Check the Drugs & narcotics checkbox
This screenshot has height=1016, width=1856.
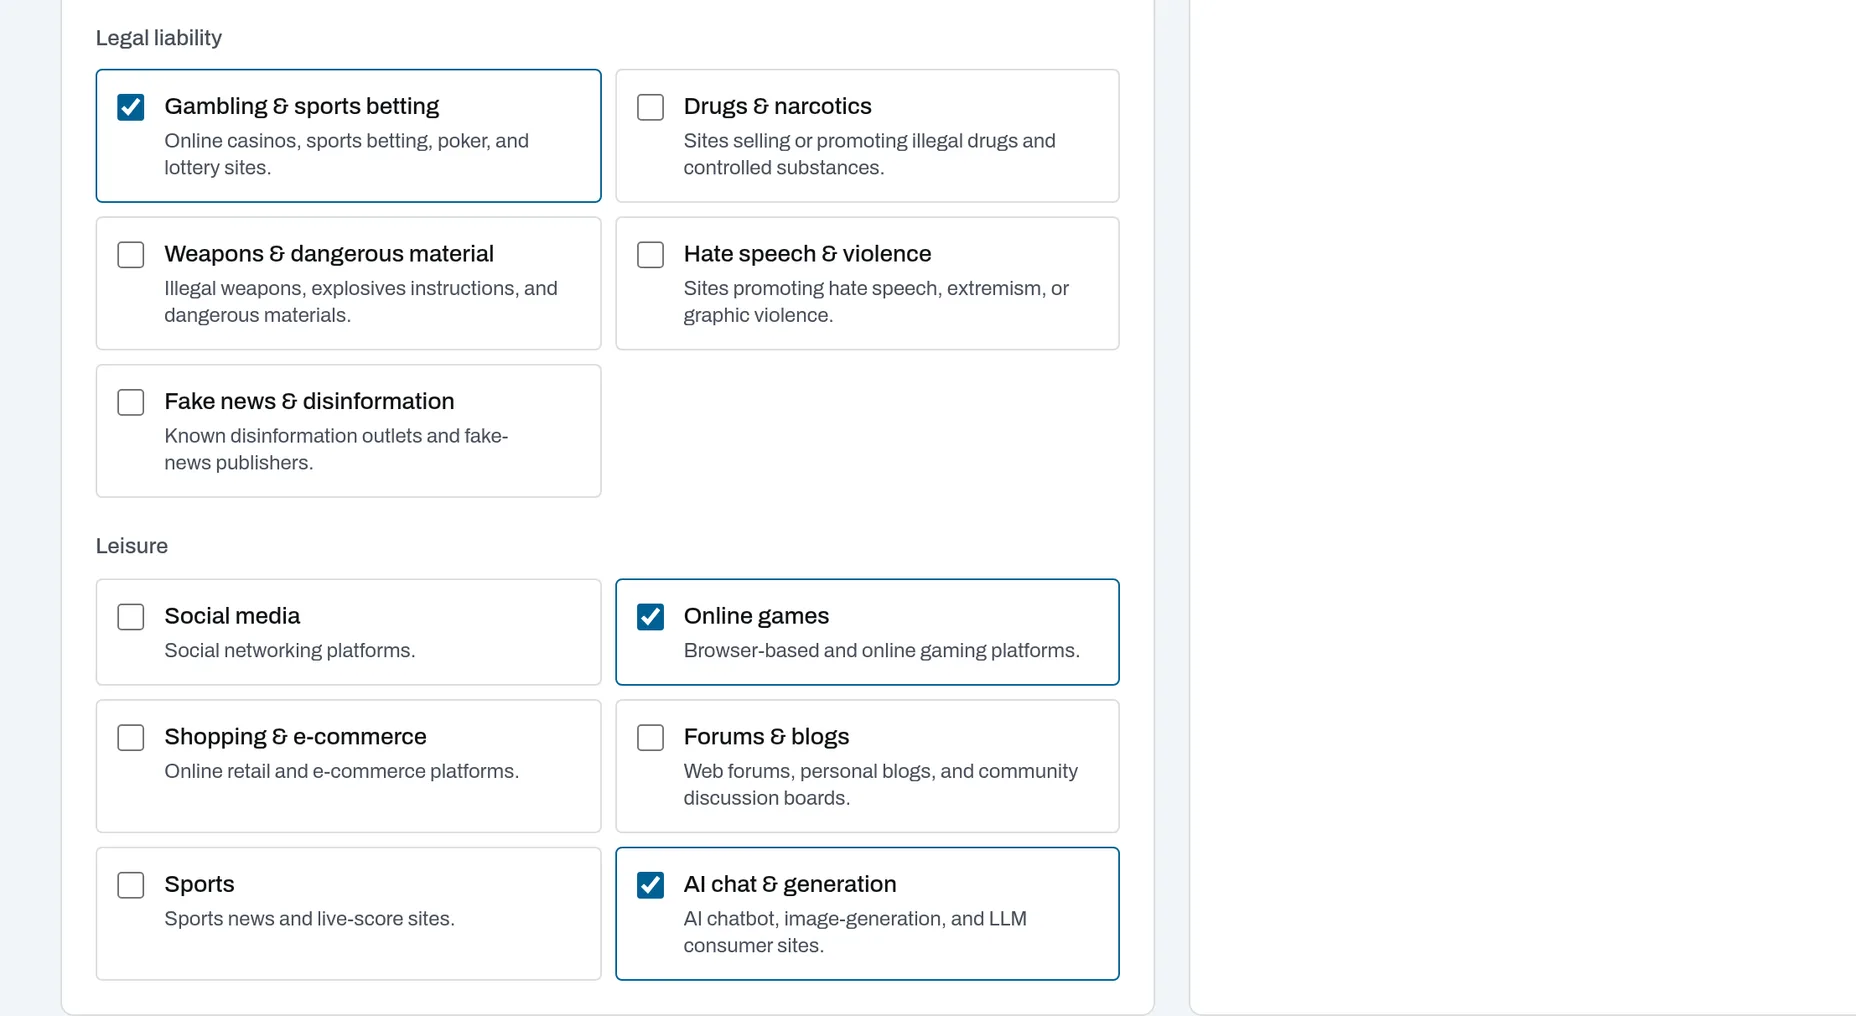[x=650, y=107]
